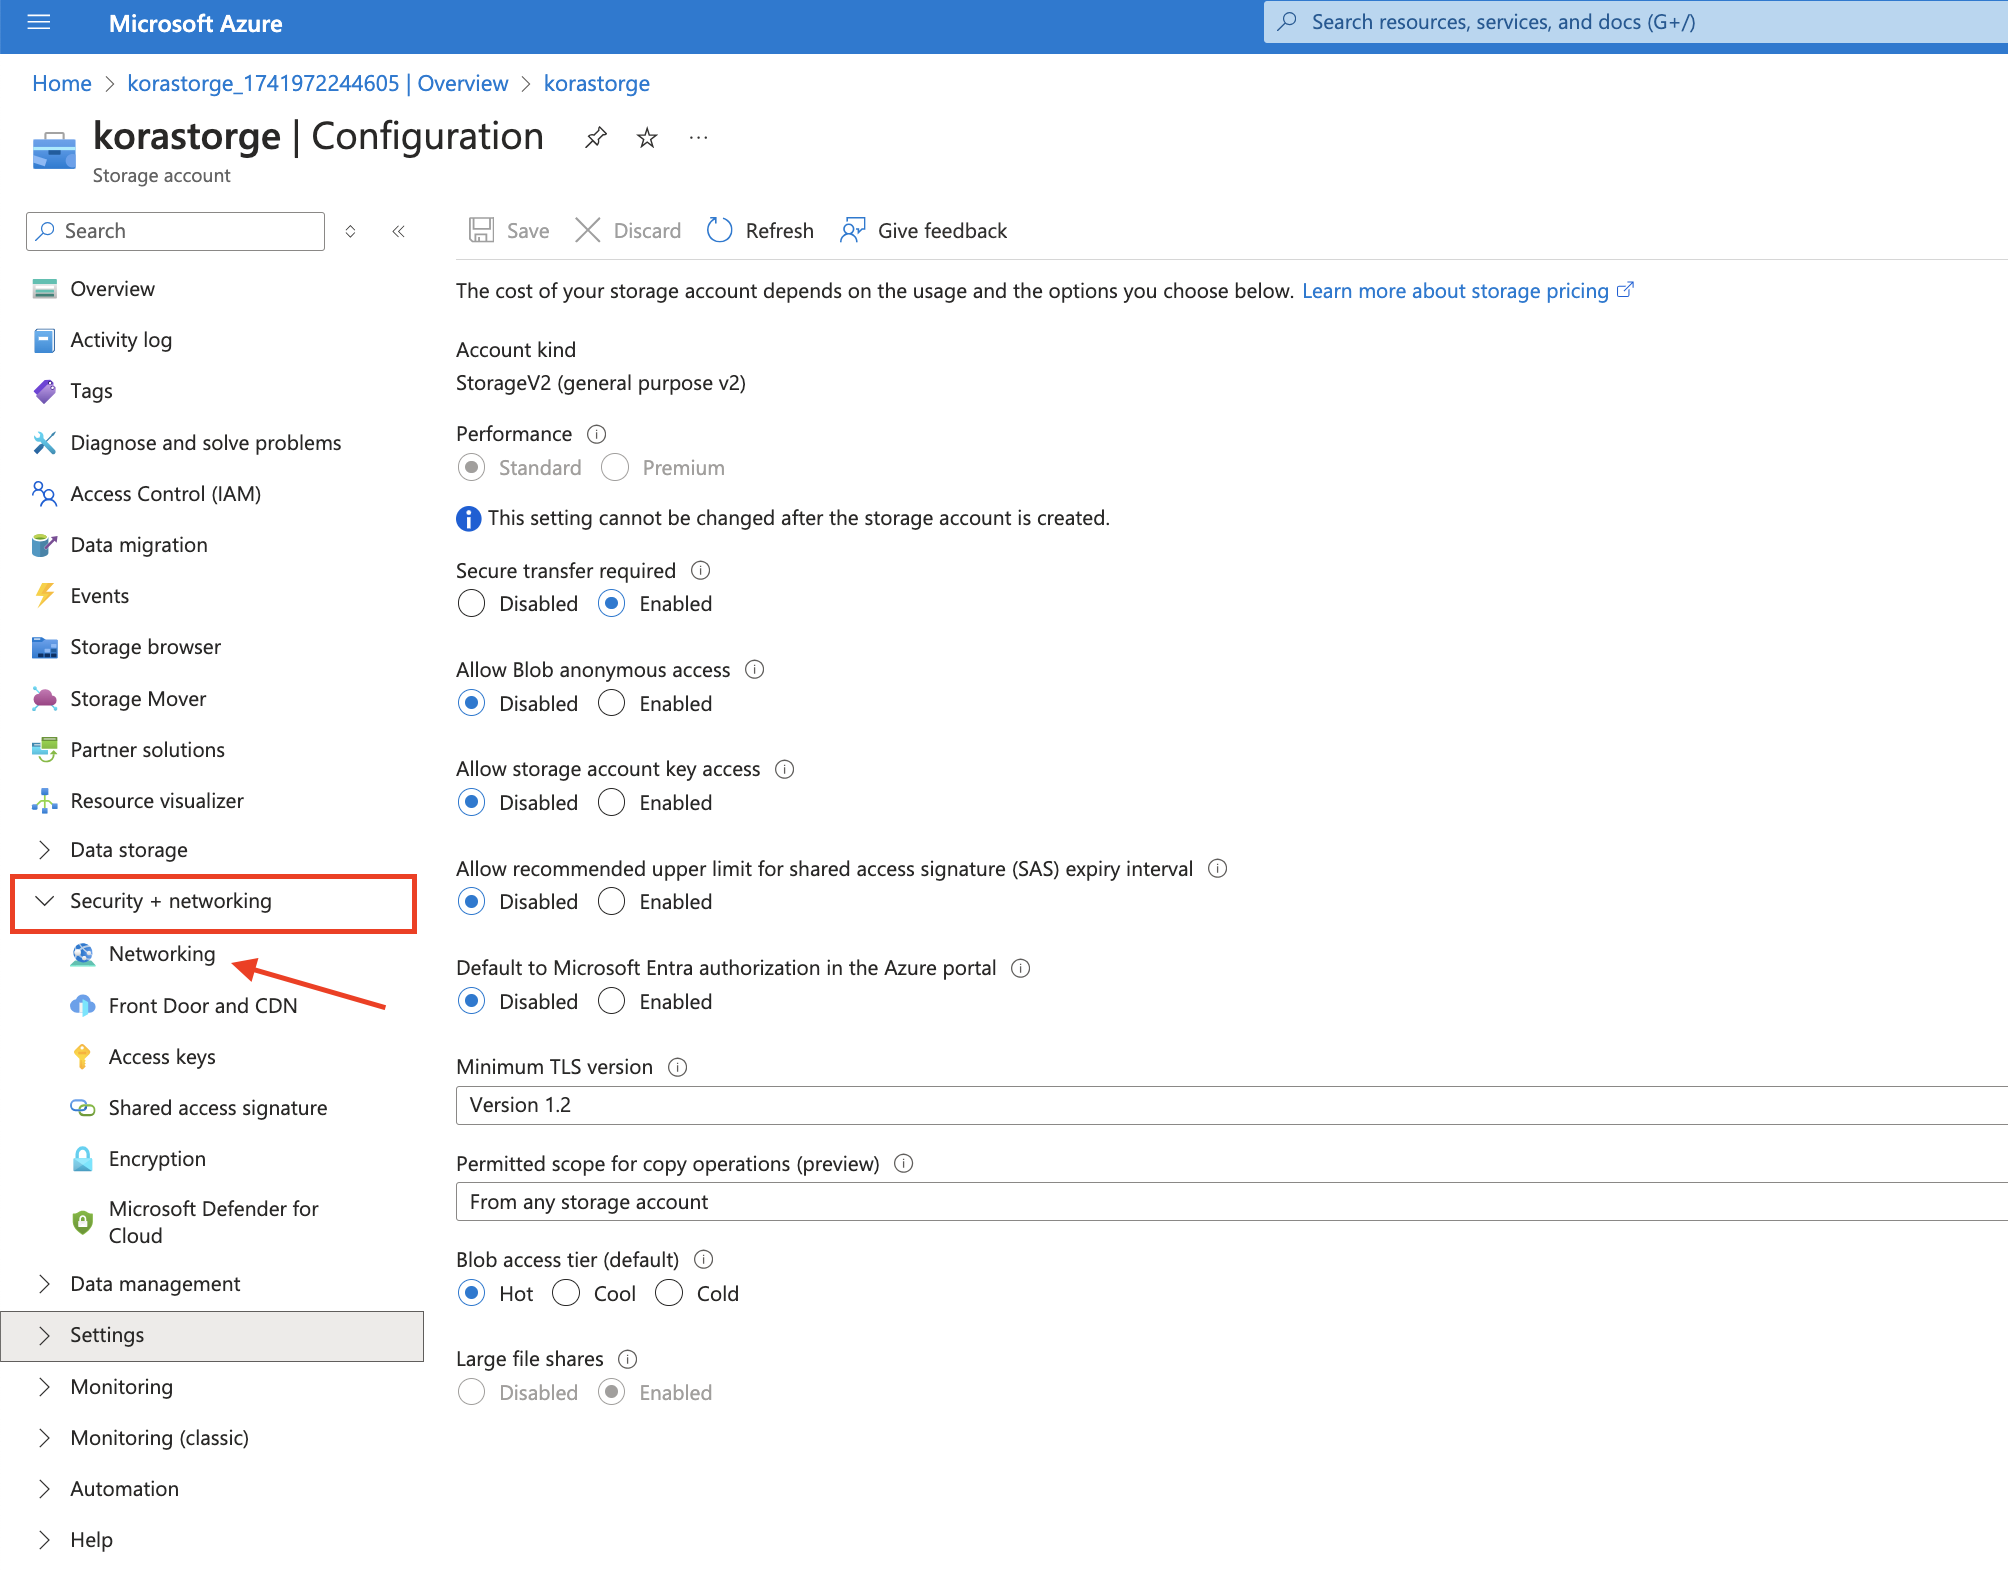Screen dimensions: 2008x1570
Task: Click the Access keys key icon
Action: click(82, 1056)
